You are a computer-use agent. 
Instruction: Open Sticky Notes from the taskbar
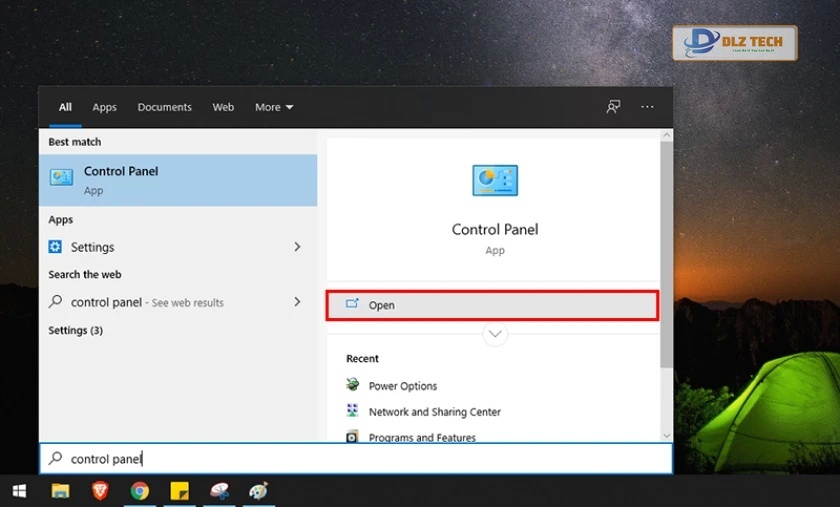click(179, 491)
